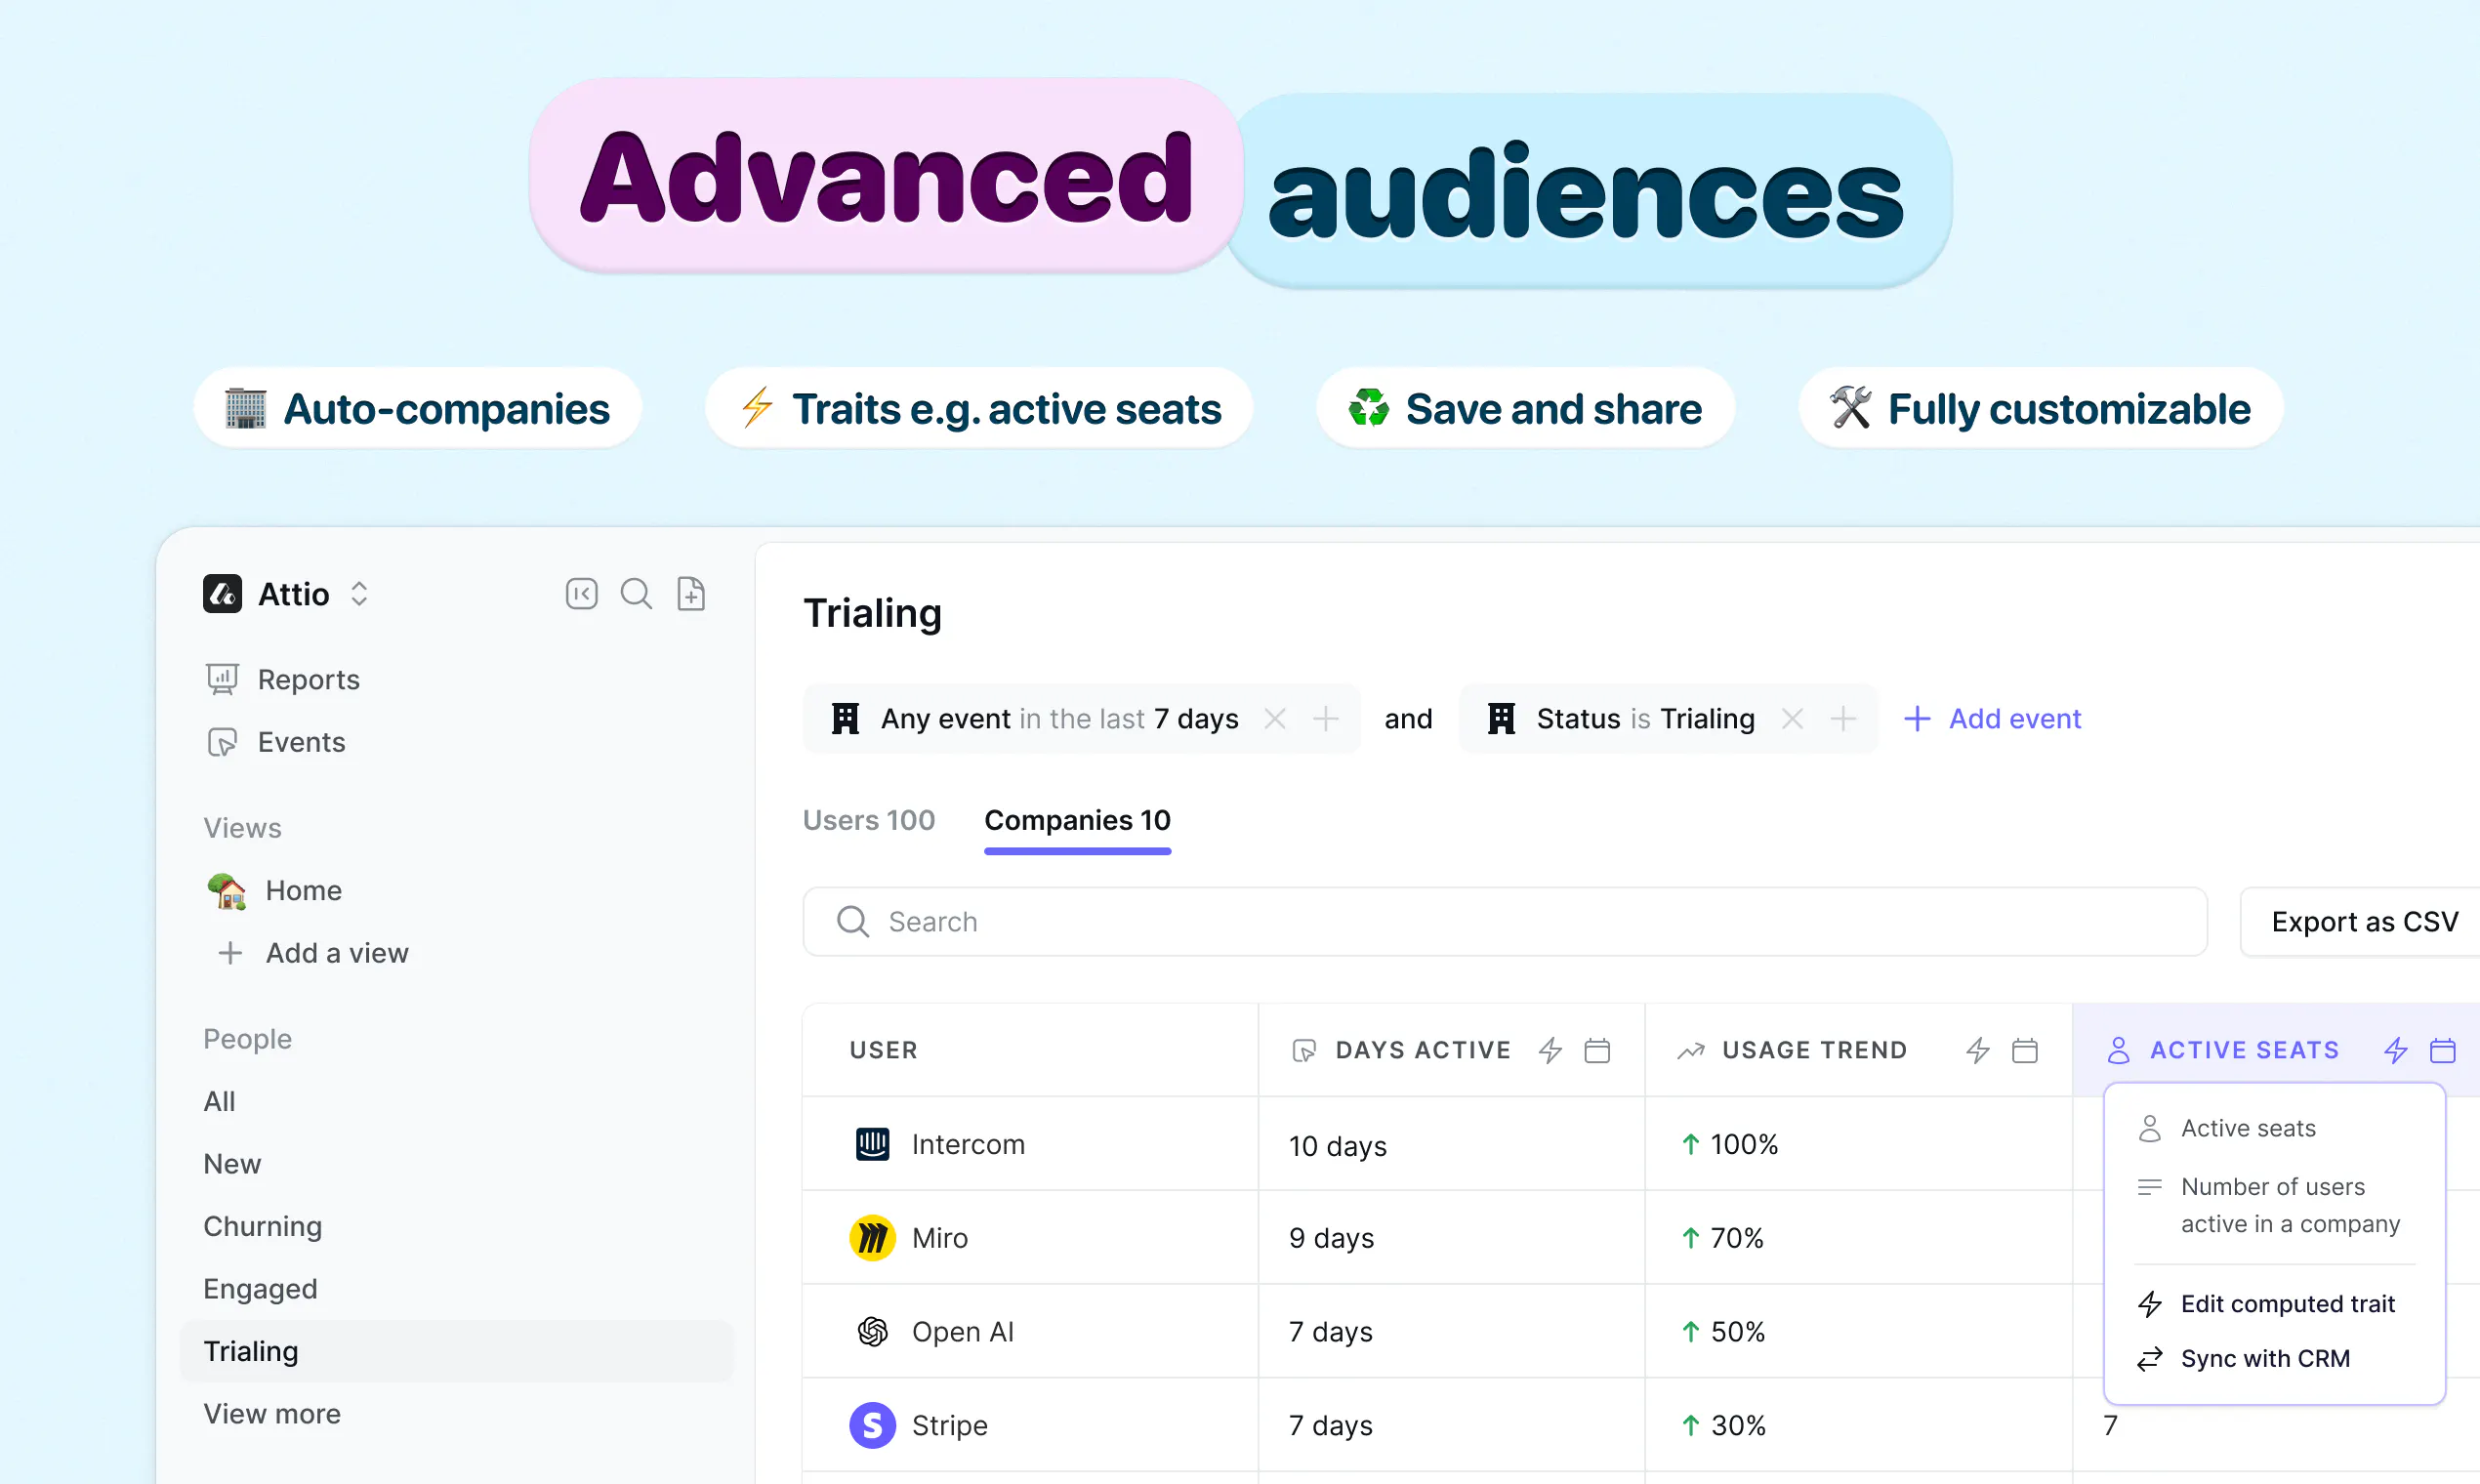Click the Auto-companies feature pill
2480x1484 pixels.
point(418,408)
